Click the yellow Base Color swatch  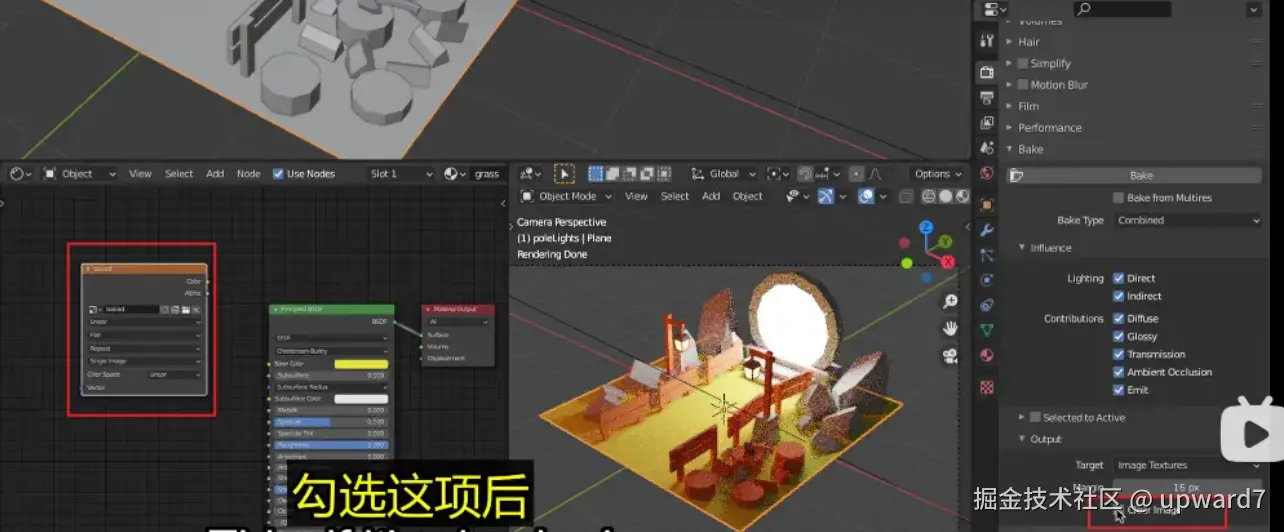(361, 363)
